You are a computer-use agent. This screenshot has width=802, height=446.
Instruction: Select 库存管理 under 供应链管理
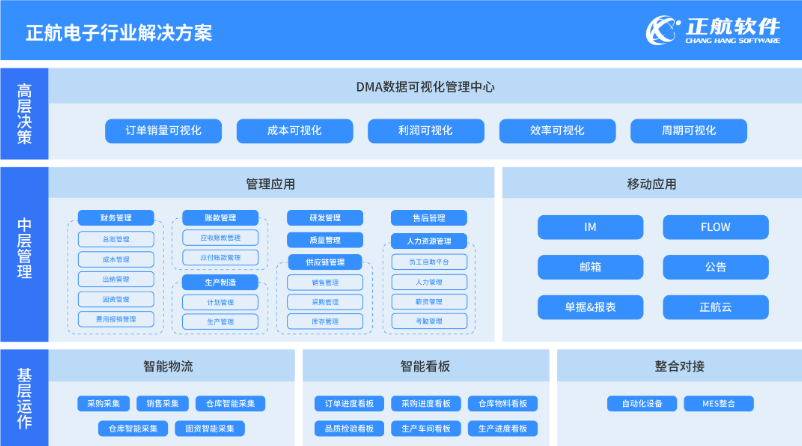[x=324, y=321]
